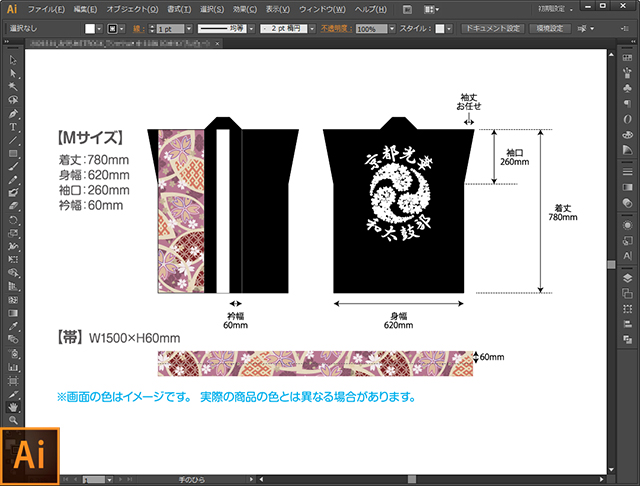
Task: Open the arrange documents dropdown
Action: click(431, 9)
